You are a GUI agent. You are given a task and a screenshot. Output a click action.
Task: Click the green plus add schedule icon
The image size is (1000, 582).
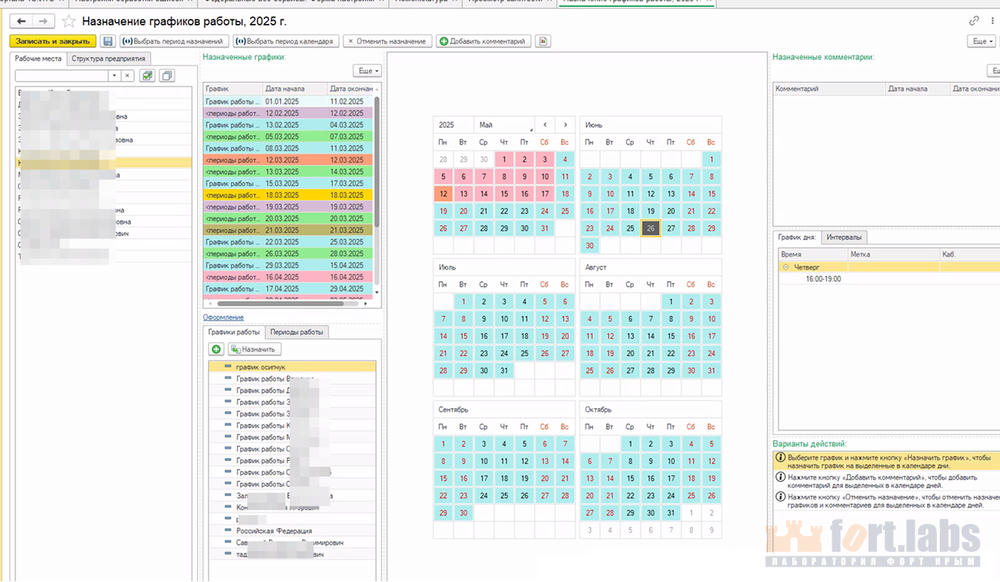(216, 349)
